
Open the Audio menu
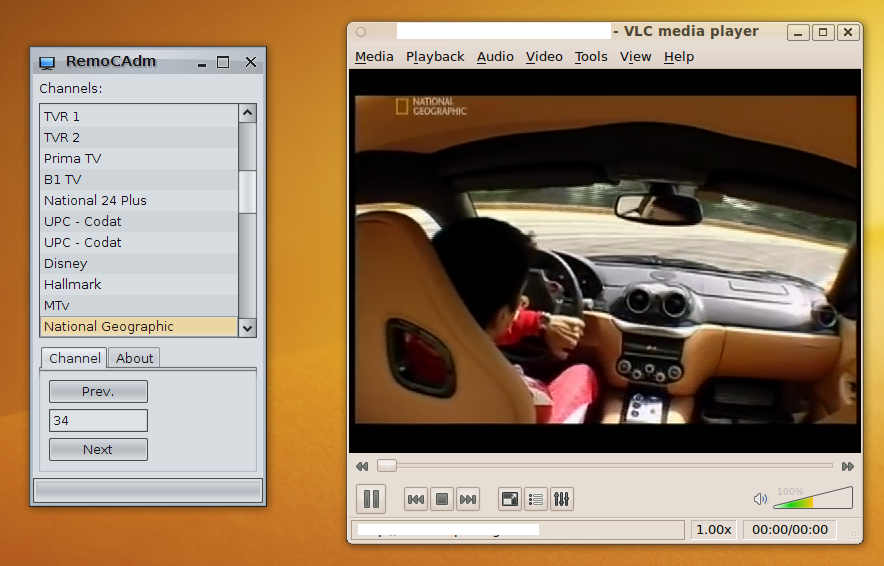point(495,57)
